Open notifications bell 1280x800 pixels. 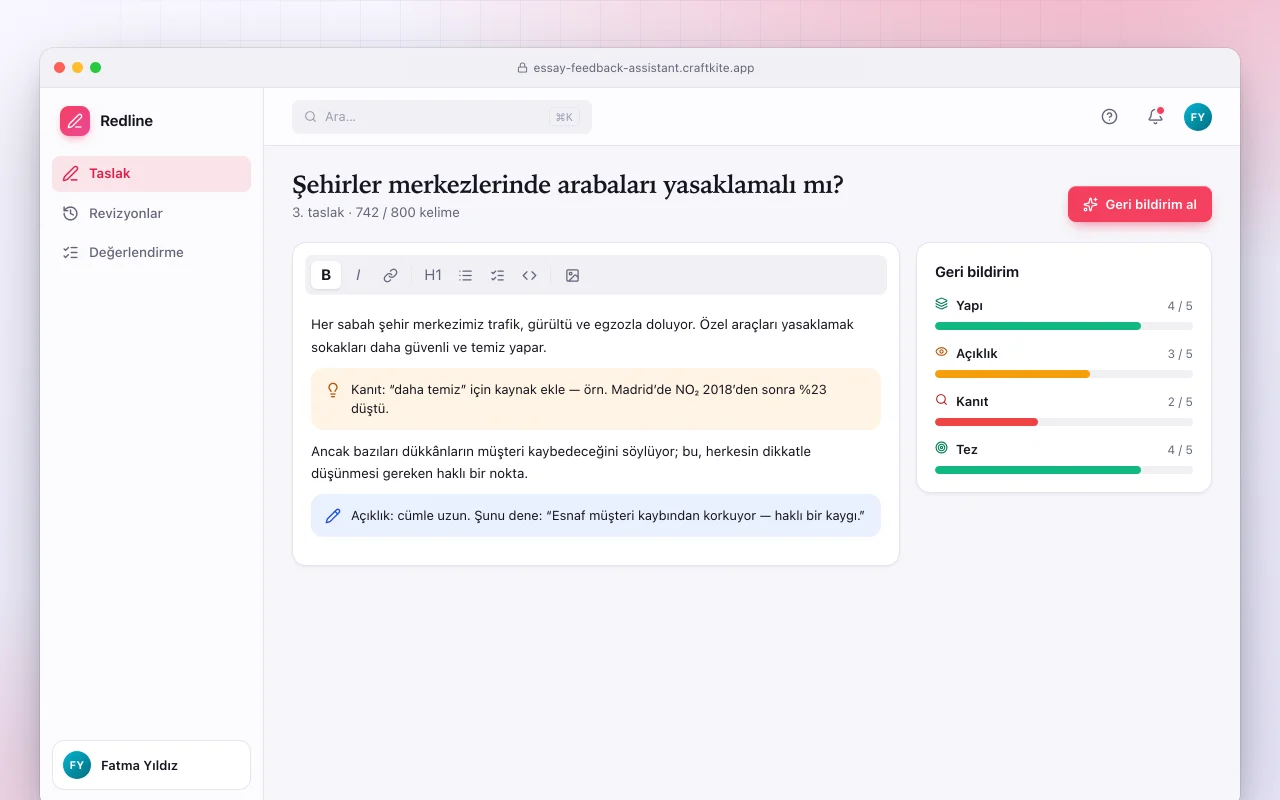(1155, 117)
